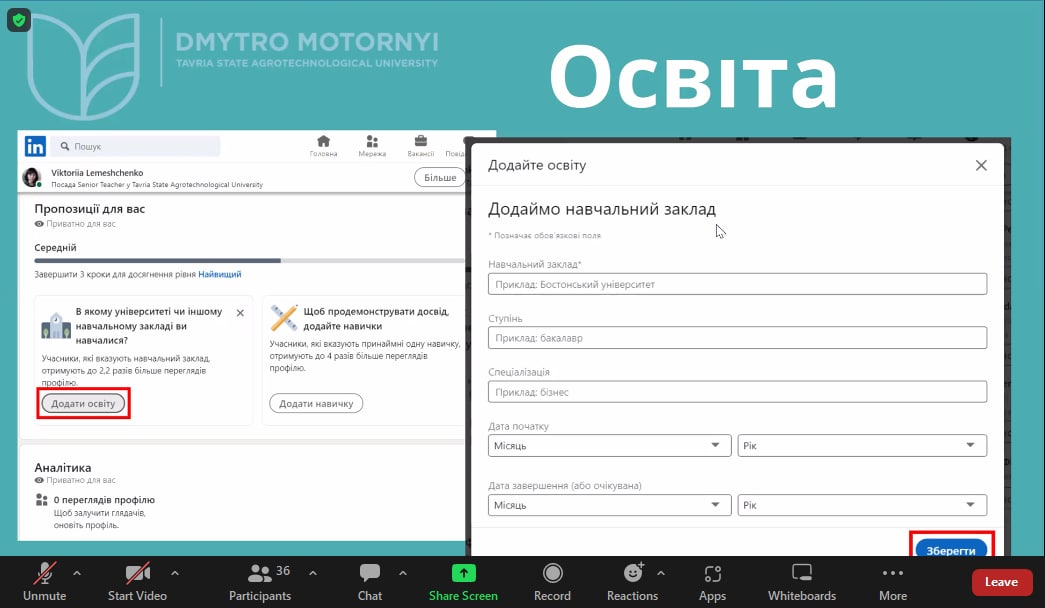Image resolution: width=1045 pixels, height=608 pixels.
Task: Click the green Share Screen button
Action: click(x=463, y=582)
